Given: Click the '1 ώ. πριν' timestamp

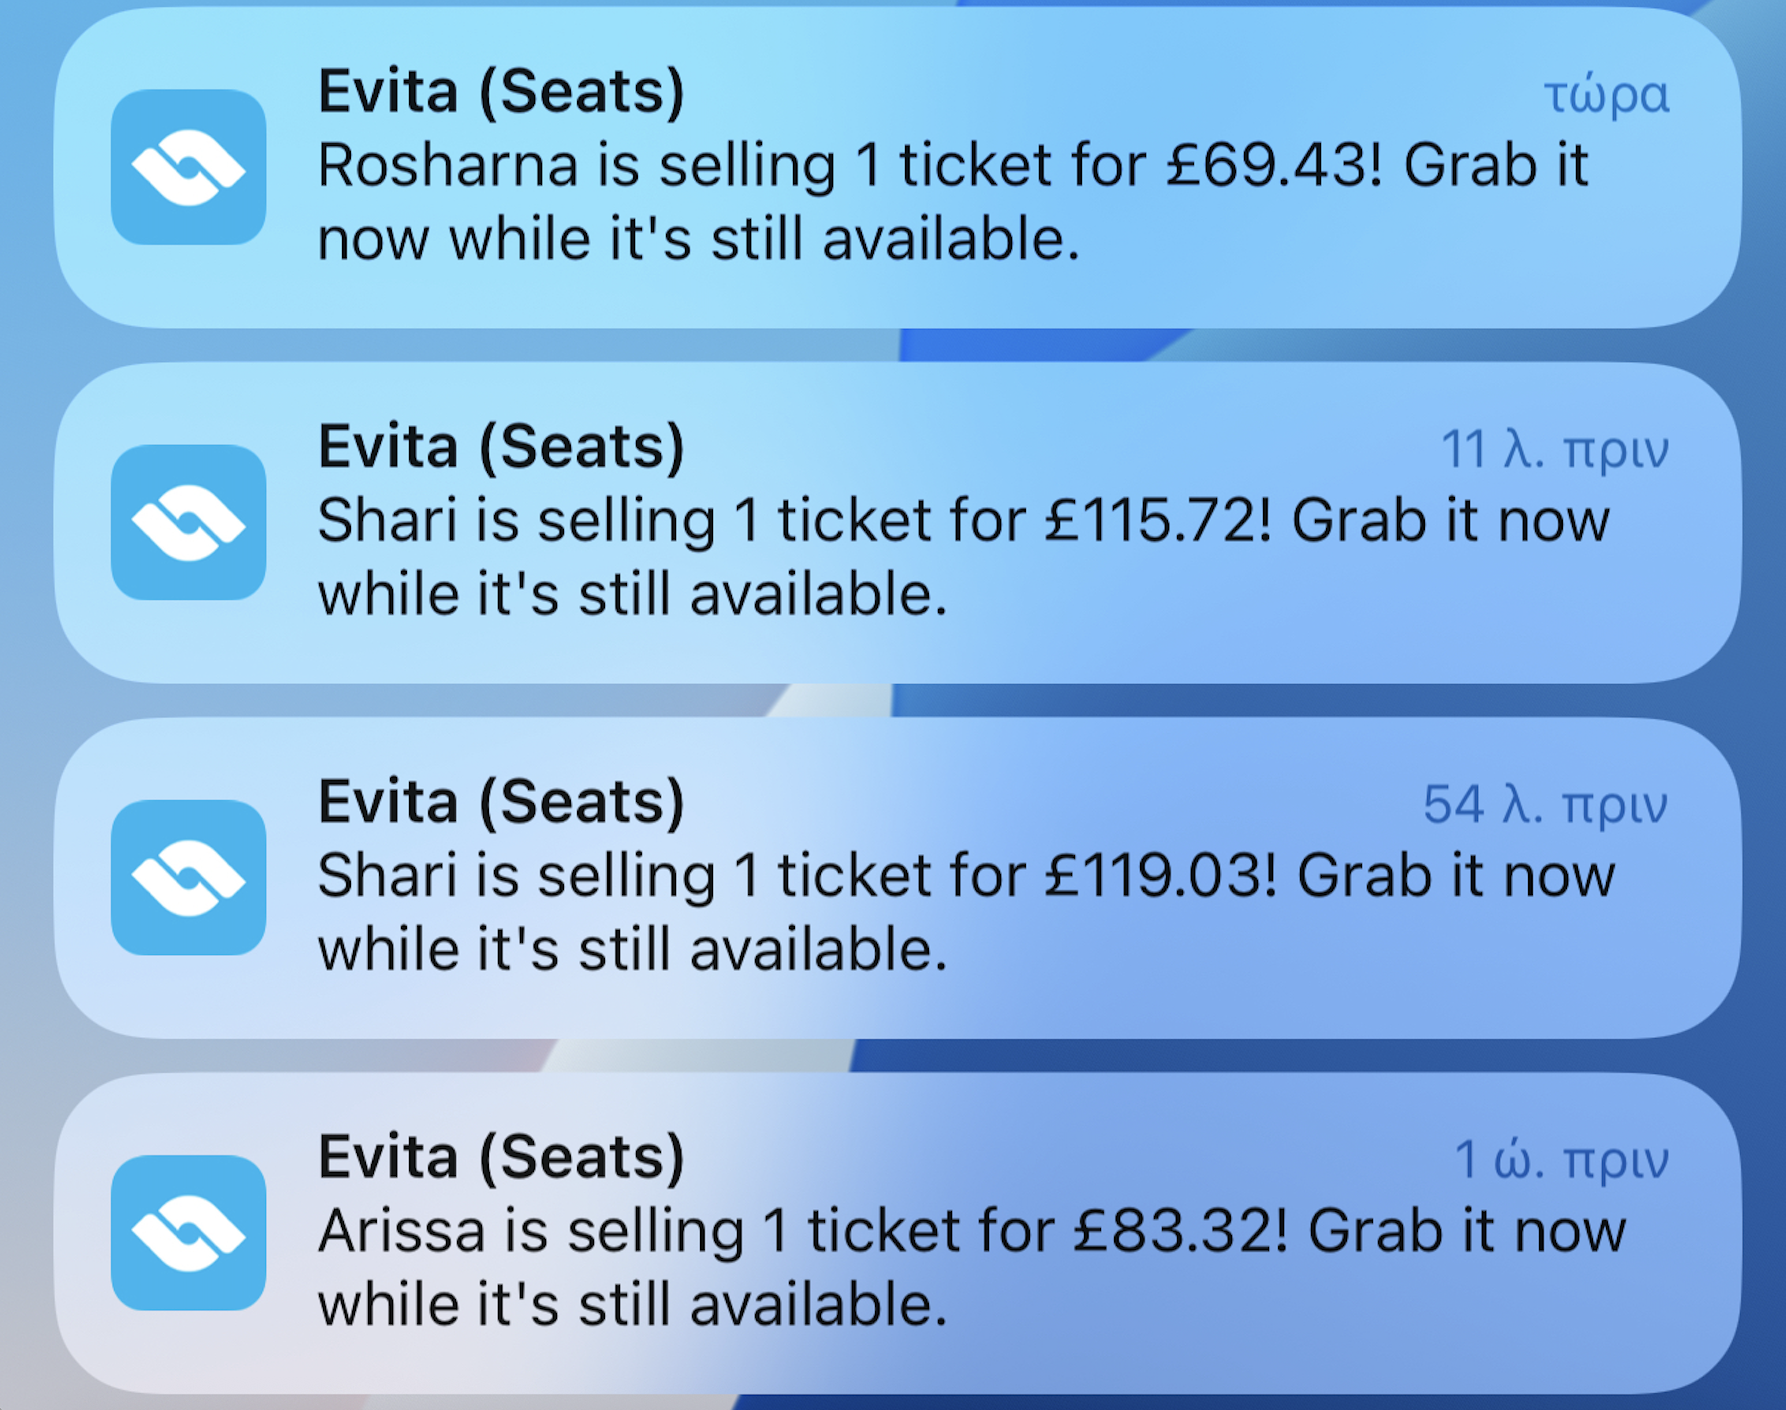Looking at the screenshot, I should tap(1561, 1160).
